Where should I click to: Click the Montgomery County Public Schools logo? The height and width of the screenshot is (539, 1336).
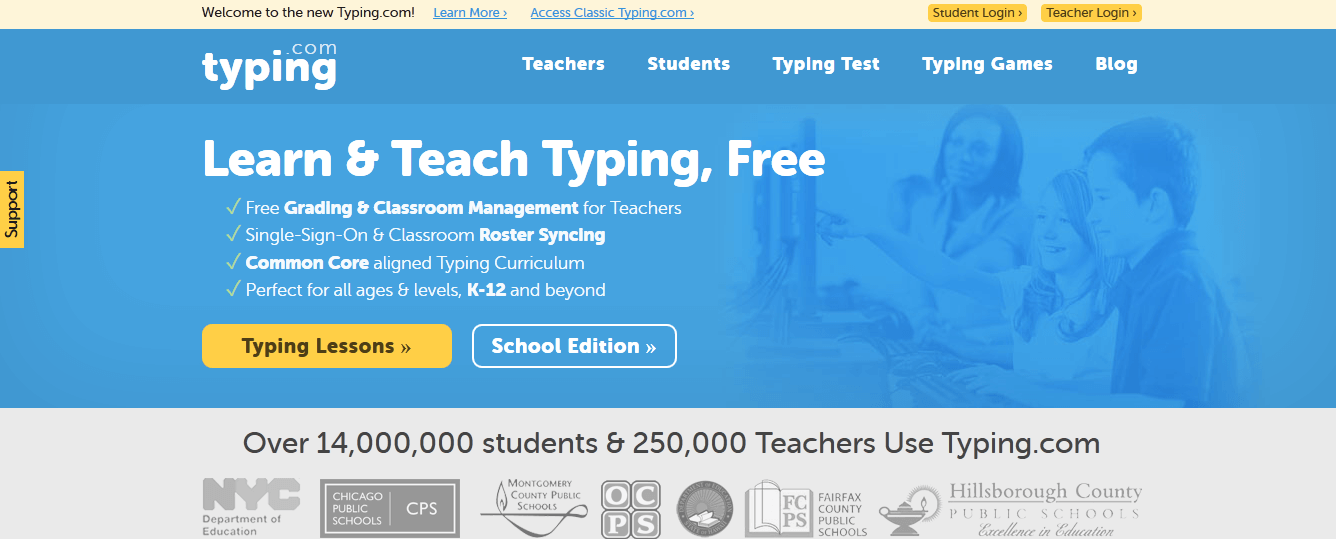[534, 507]
